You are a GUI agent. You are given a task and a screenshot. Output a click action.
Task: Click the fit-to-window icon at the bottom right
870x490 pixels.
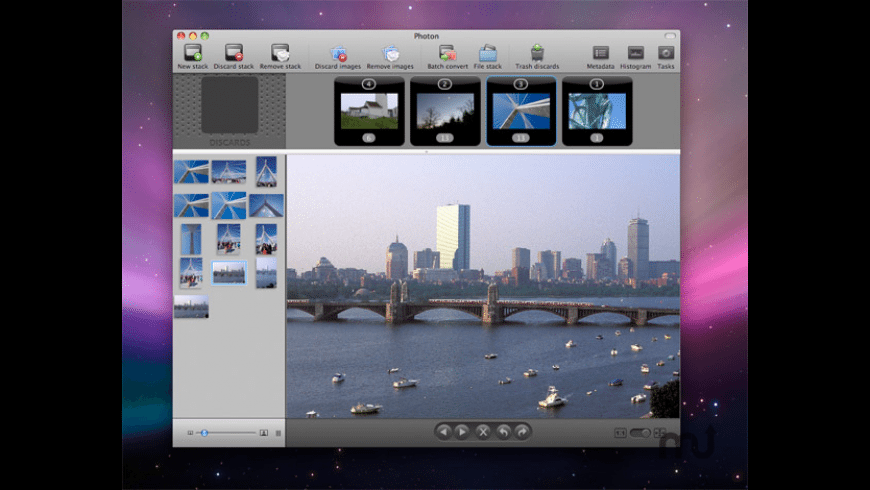(660, 433)
